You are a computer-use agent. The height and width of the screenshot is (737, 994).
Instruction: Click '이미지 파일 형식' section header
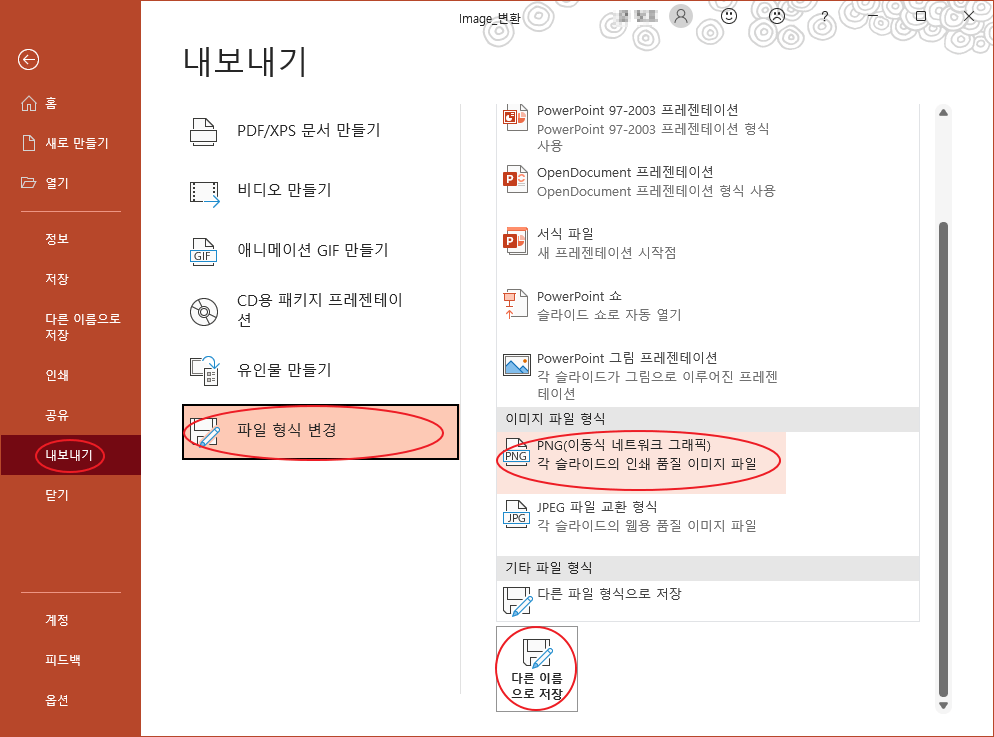[x=707, y=419]
